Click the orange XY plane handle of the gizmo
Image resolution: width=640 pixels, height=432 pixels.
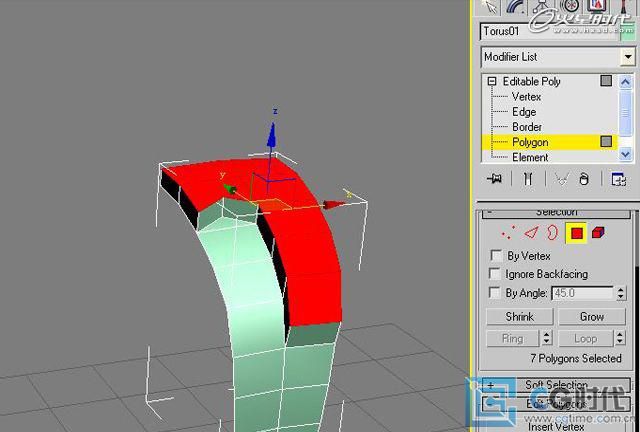coord(274,204)
